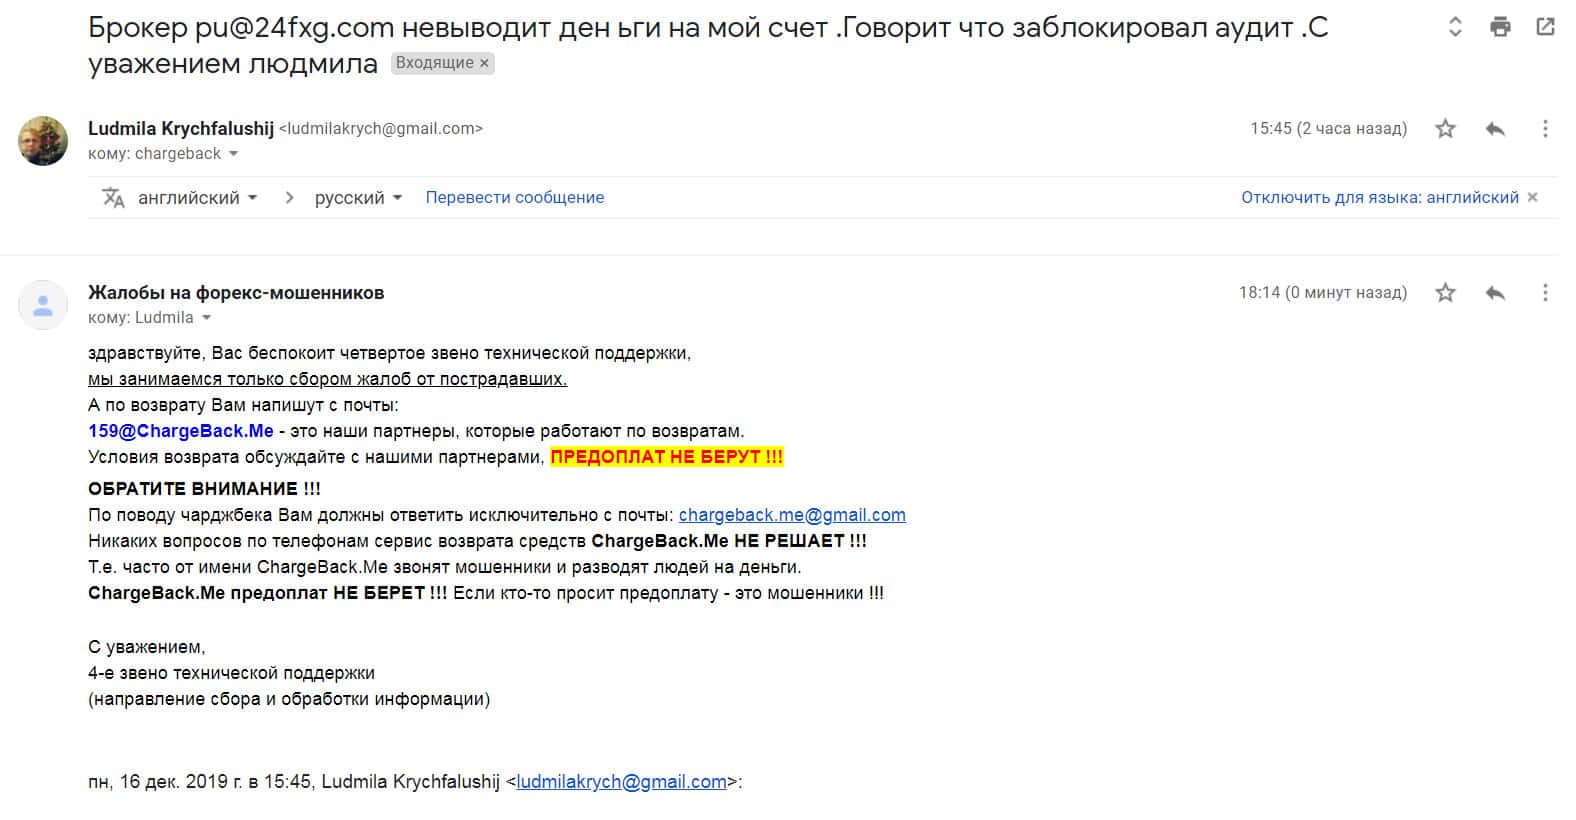Dismiss the translation bar with X

coord(1532,198)
